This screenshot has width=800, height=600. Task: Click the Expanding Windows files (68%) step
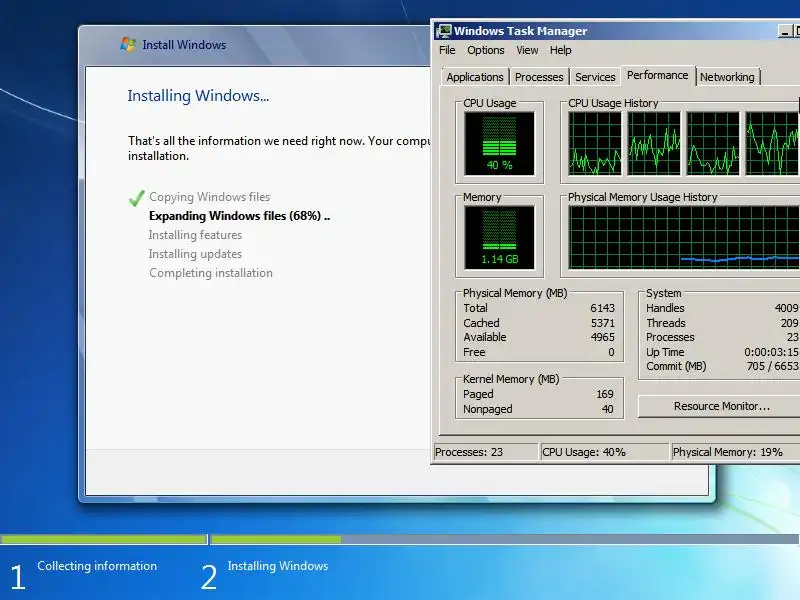[x=239, y=216]
